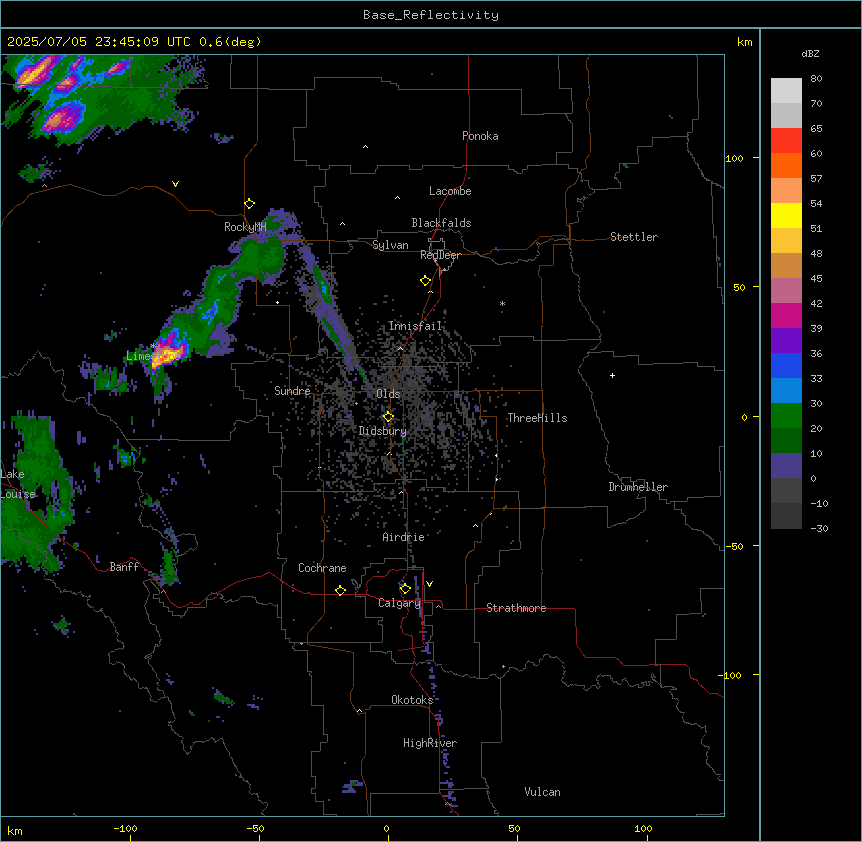862x842 pixels.
Task: Click the Lacombe city label
Action: [x=450, y=191]
